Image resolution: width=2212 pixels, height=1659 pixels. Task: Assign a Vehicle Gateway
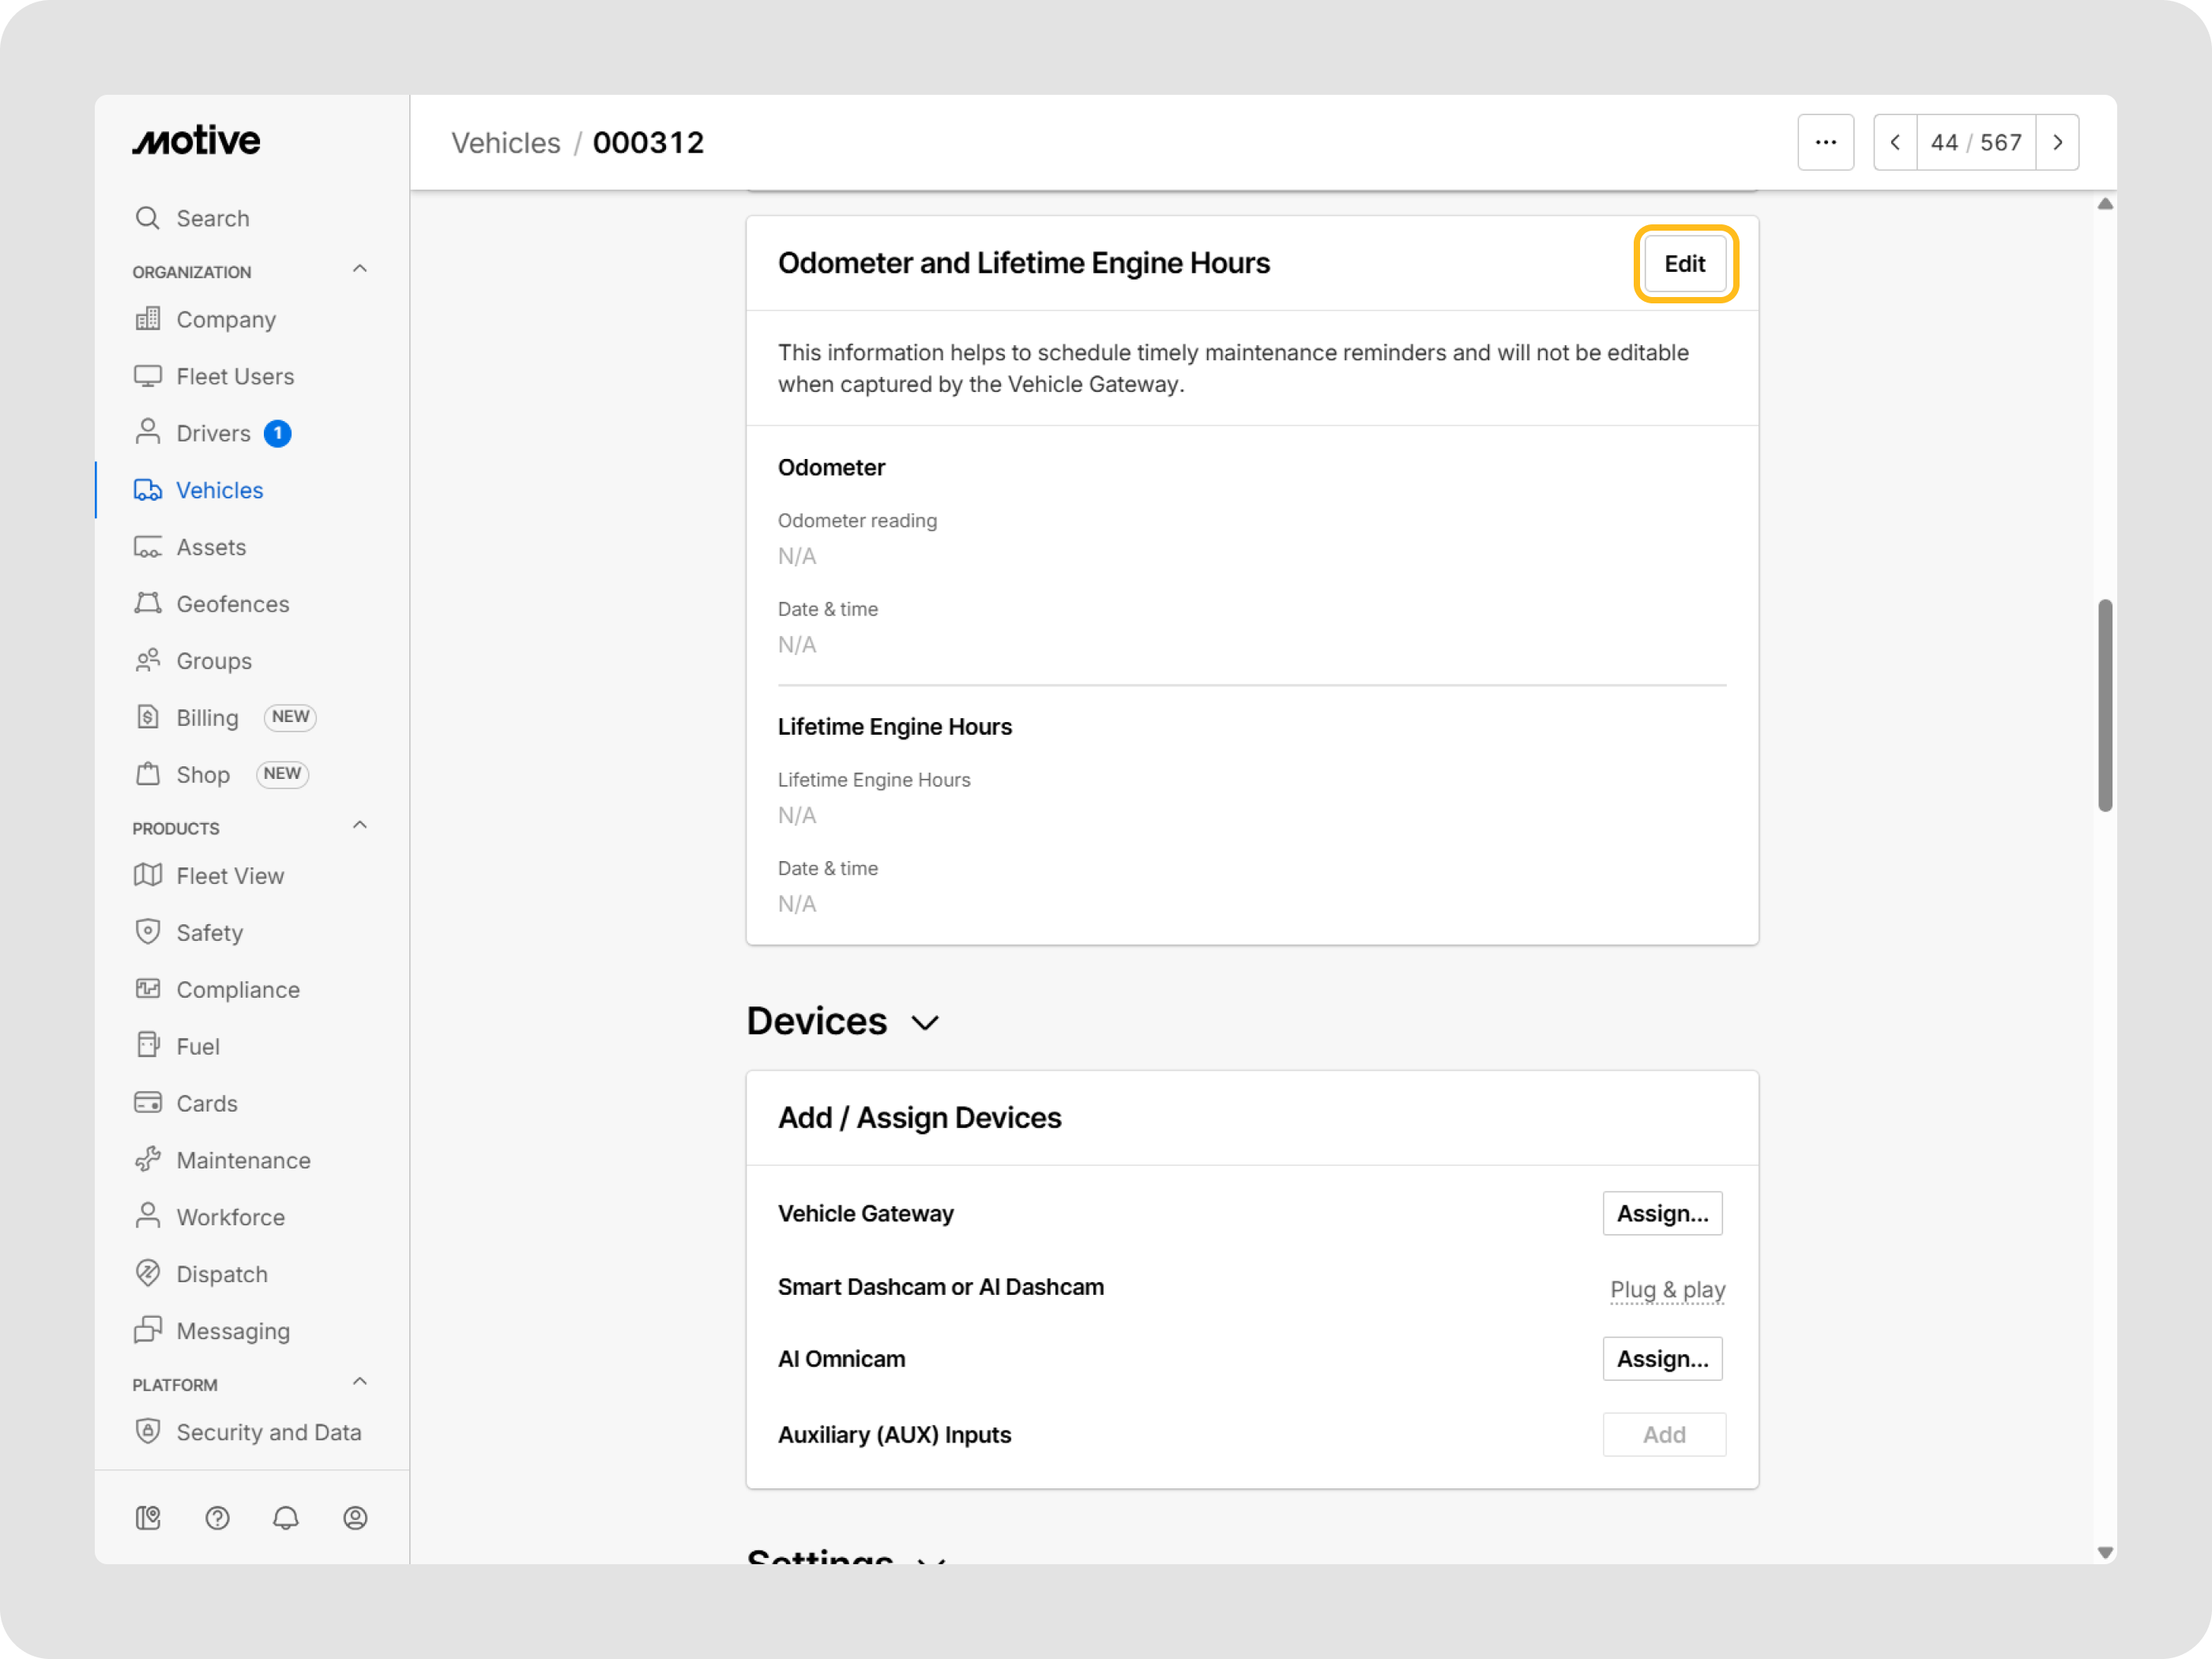[1661, 1213]
